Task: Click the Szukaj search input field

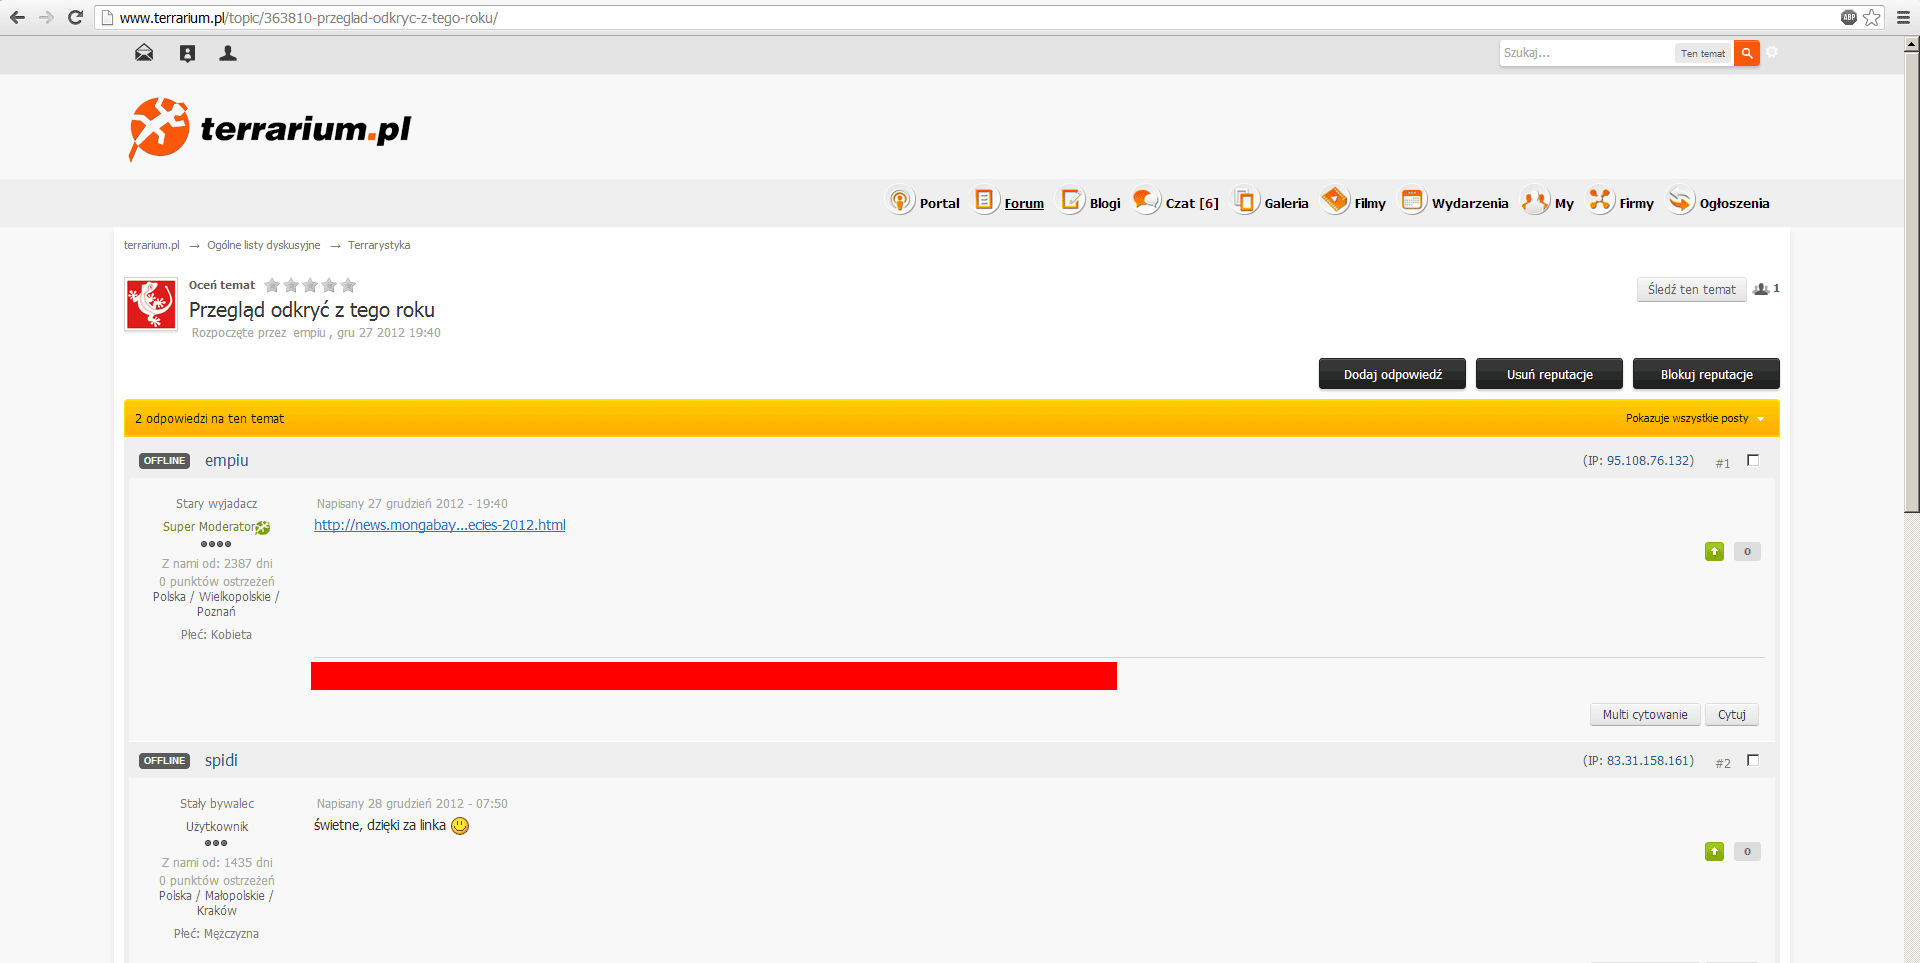Action: [x=1585, y=53]
